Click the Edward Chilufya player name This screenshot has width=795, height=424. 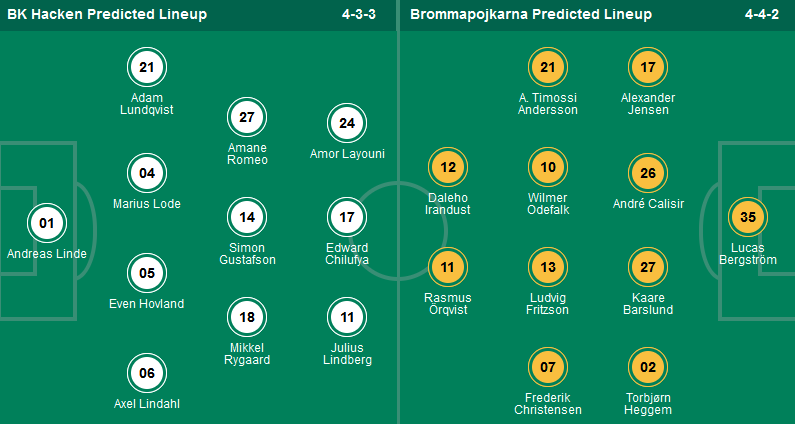click(x=347, y=253)
